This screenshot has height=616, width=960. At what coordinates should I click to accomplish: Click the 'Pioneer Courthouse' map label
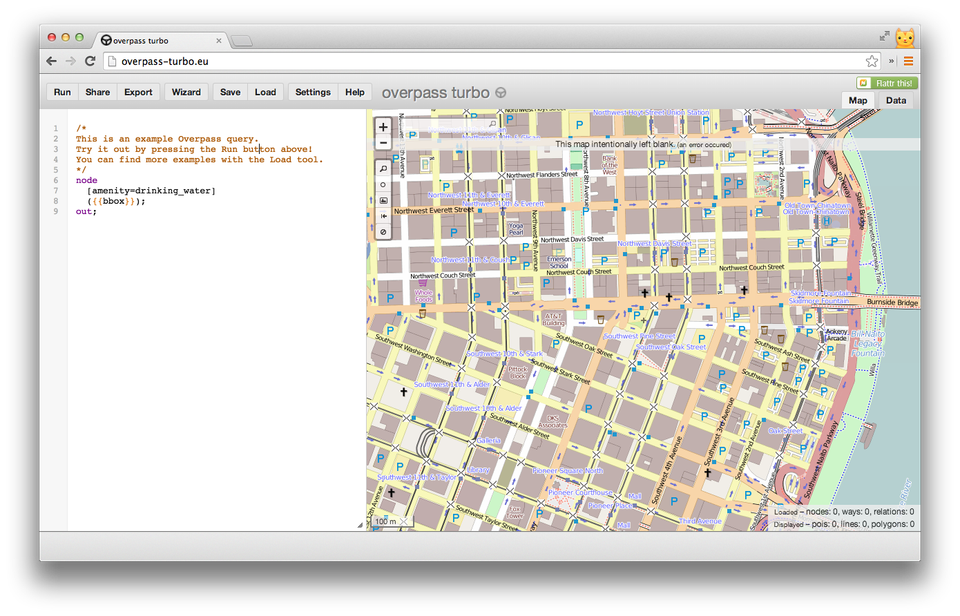click(580, 492)
